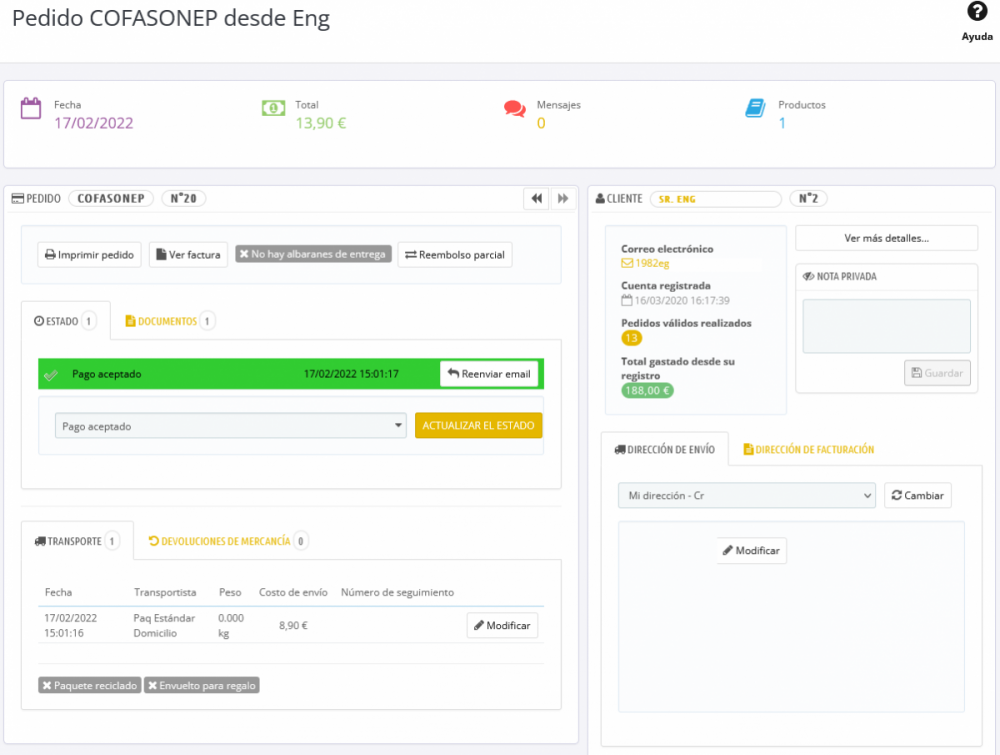This screenshot has width=1000, height=755.
Task: Go to next order arrow icon
Action: coord(563,199)
